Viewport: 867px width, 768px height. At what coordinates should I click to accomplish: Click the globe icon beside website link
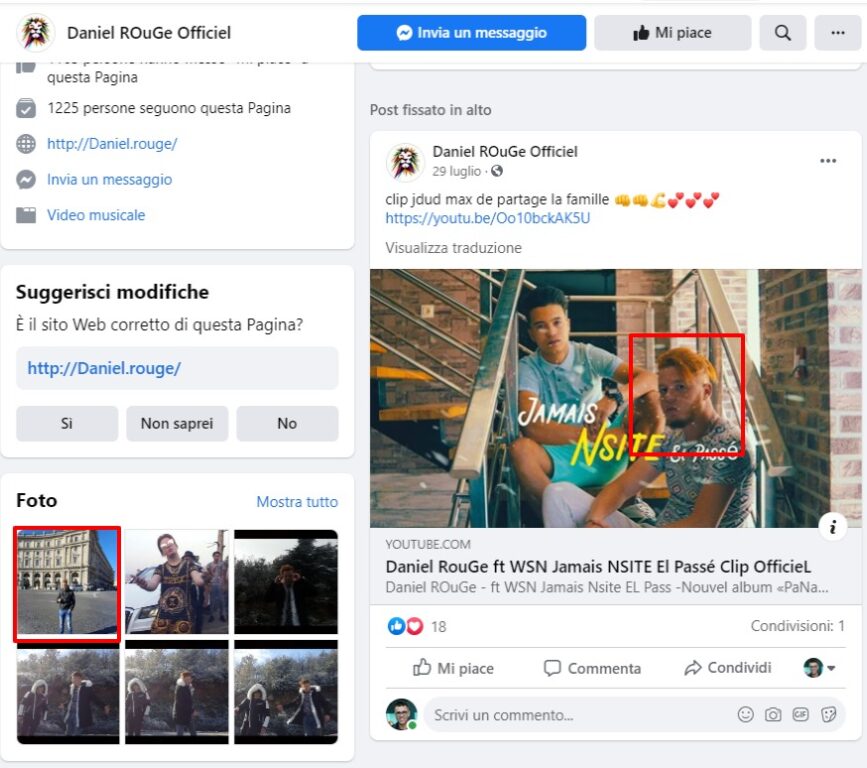(26, 144)
